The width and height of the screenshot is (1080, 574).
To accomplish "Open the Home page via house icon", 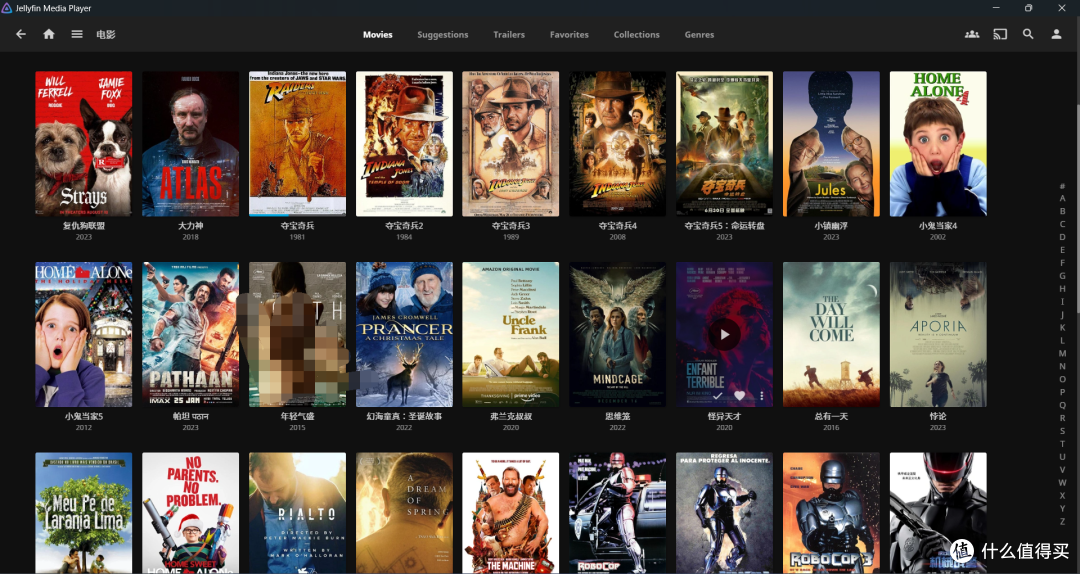I will click(x=49, y=34).
